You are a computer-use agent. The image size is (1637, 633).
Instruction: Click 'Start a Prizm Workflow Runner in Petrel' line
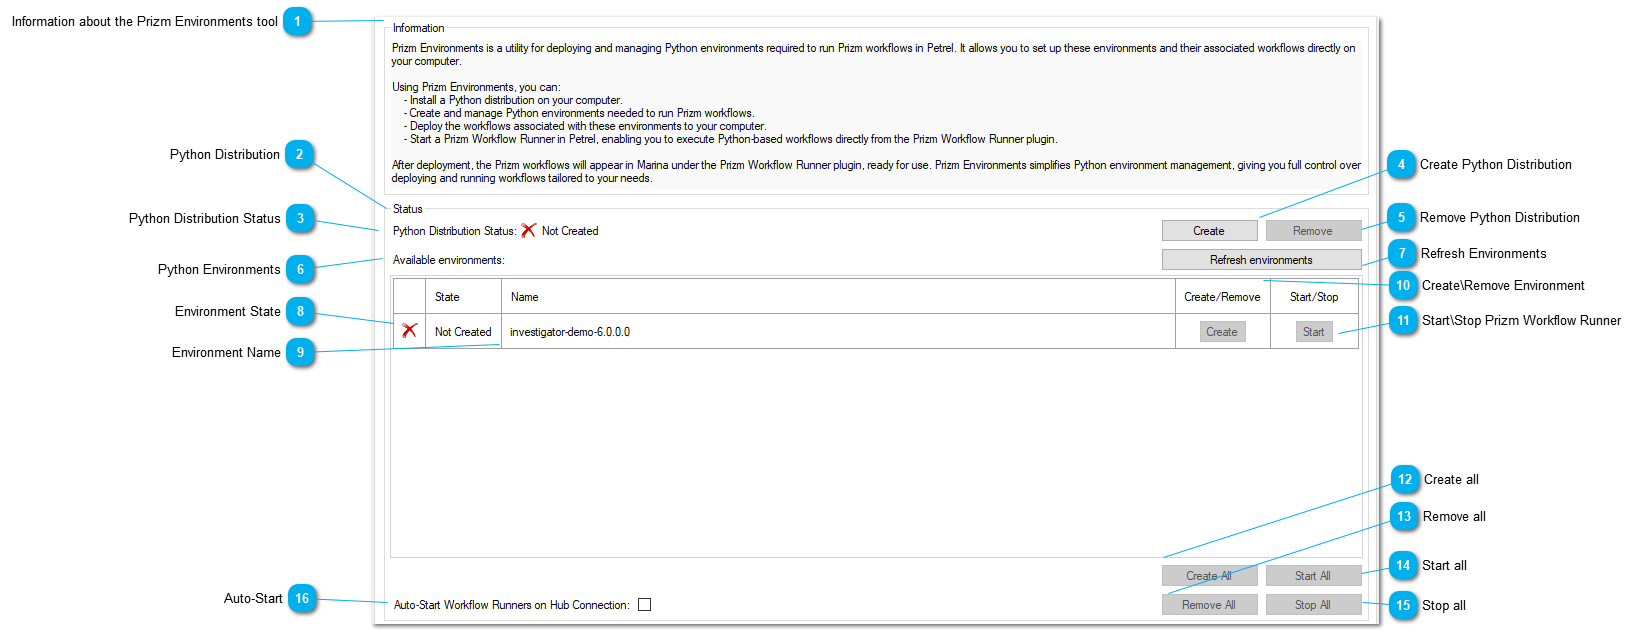730,139
